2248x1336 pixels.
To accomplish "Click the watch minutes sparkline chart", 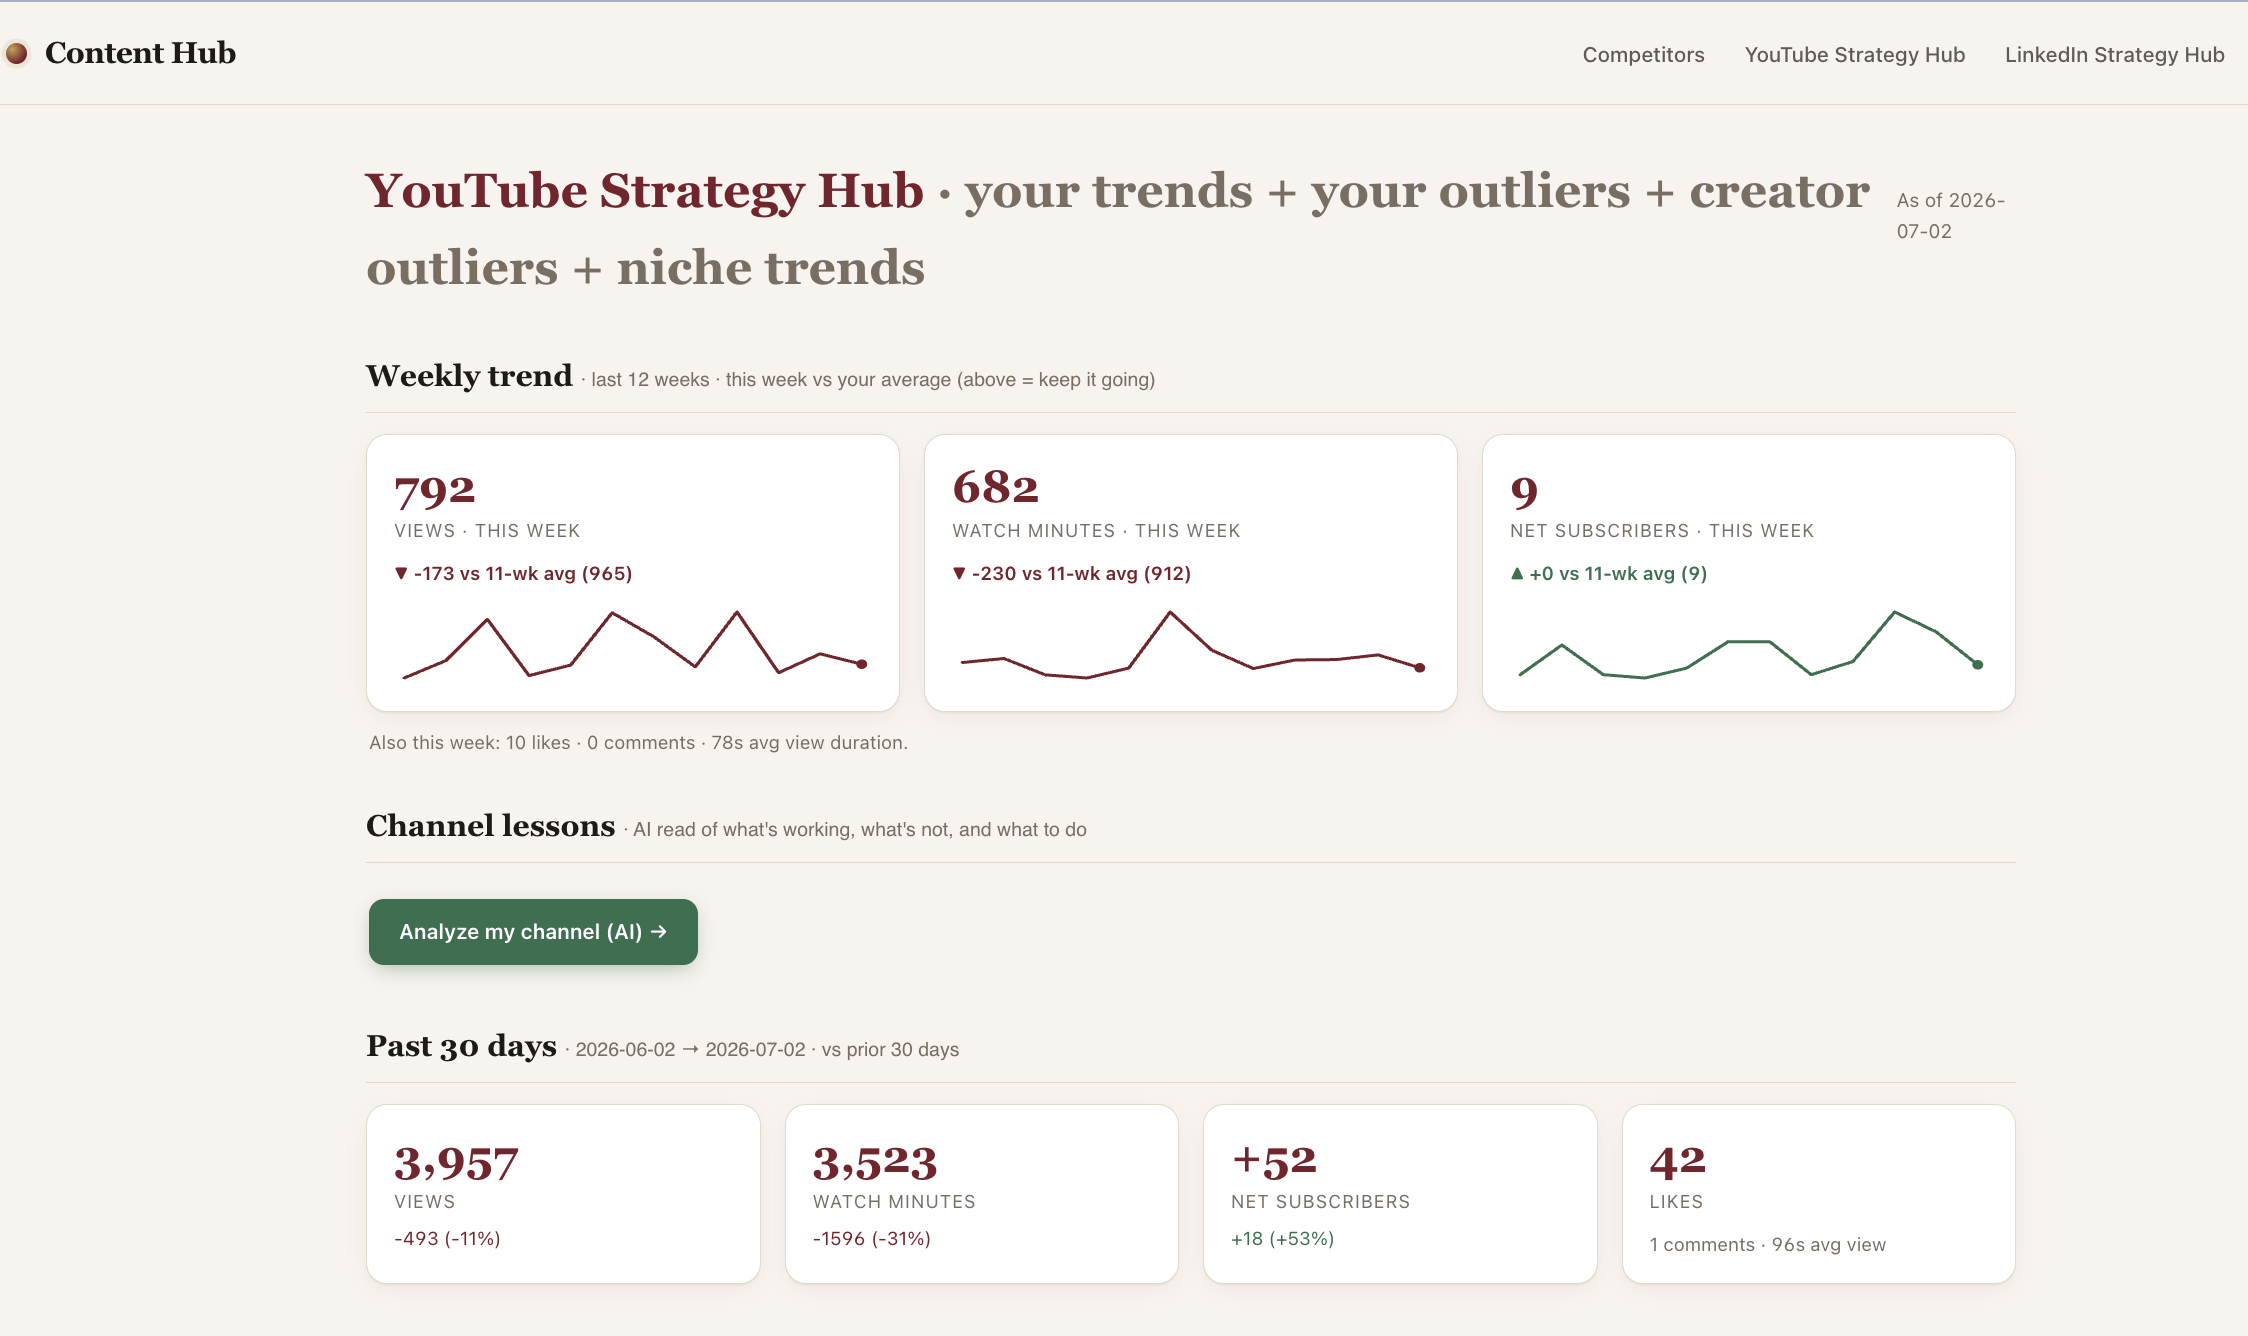I will coord(1192,645).
